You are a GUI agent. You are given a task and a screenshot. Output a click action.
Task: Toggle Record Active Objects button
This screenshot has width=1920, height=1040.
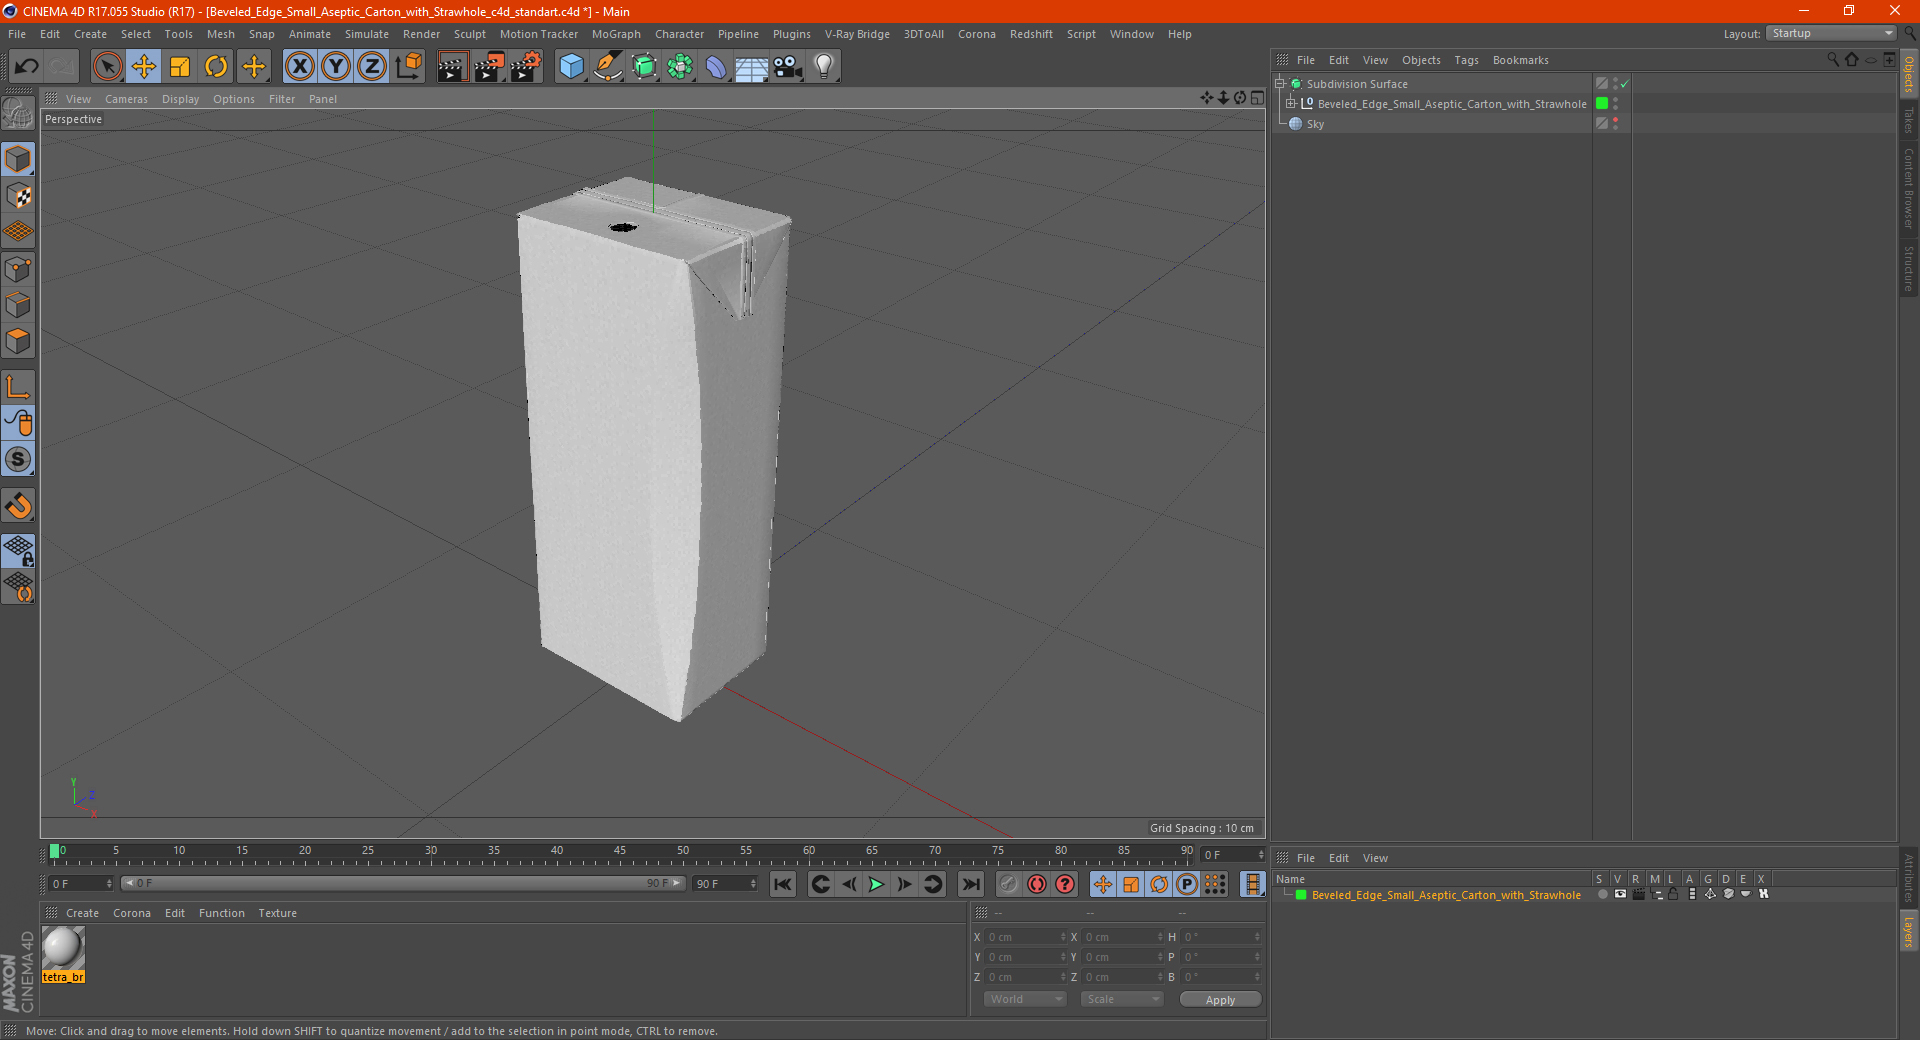pyautogui.click(x=1009, y=884)
